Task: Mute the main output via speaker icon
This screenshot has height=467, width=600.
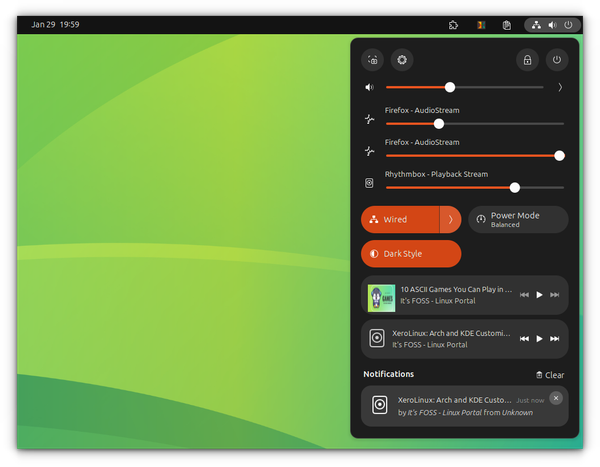Action: point(369,87)
